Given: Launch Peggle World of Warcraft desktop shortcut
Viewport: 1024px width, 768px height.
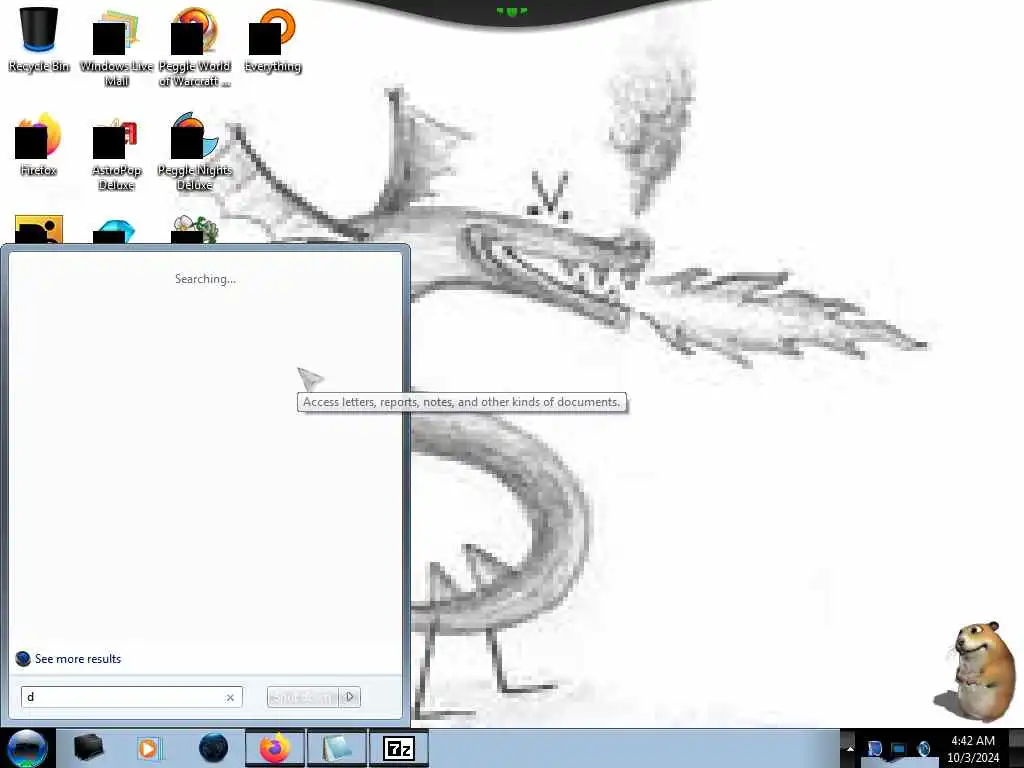Looking at the screenshot, I should pos(195,46).
